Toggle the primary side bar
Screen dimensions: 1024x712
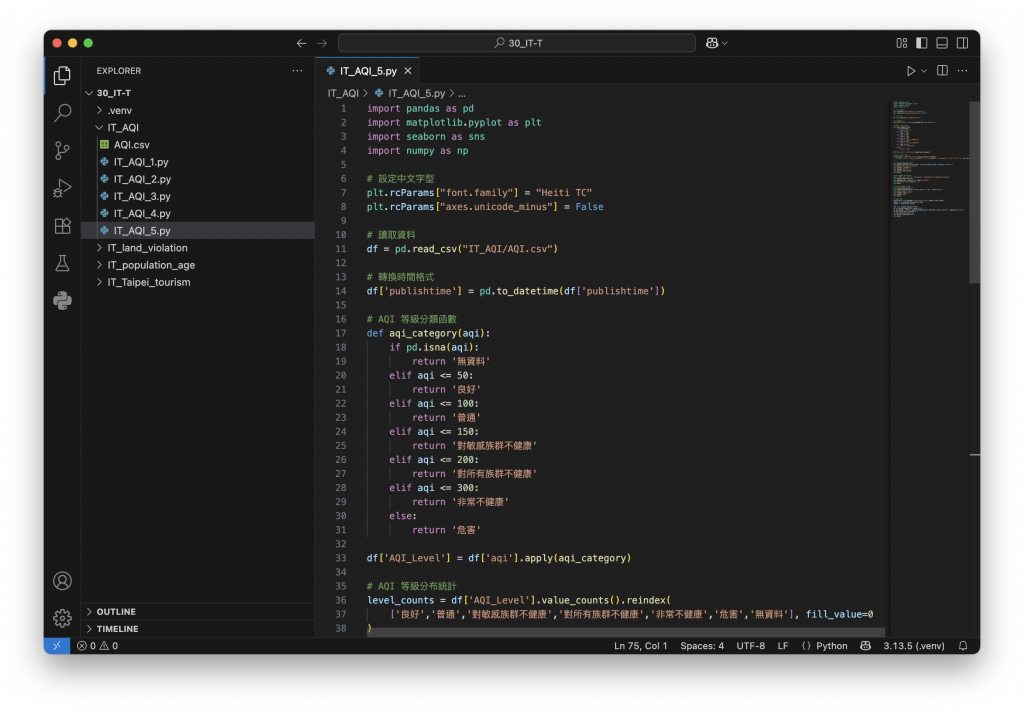(921, 43)
